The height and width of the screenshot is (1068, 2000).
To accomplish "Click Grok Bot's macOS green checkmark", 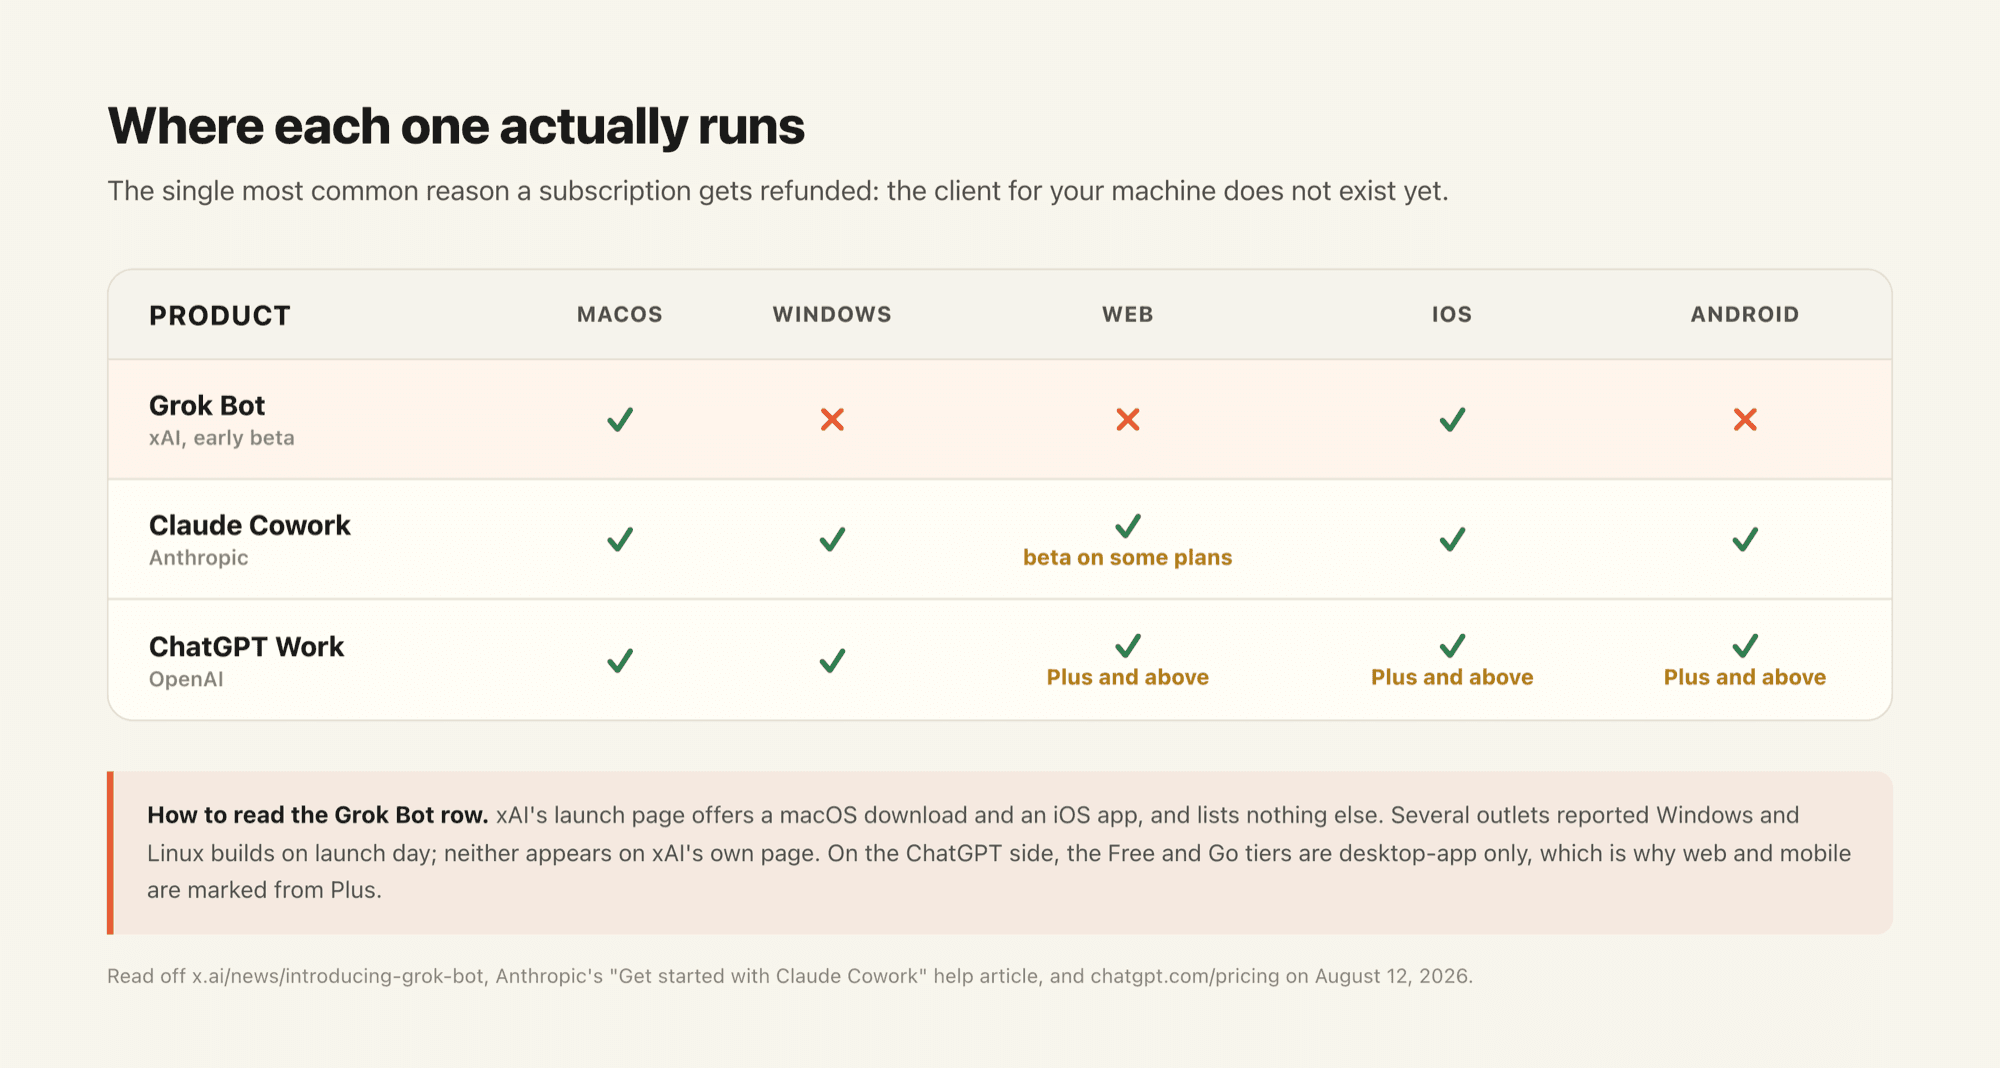I will [x=620, y=419].
